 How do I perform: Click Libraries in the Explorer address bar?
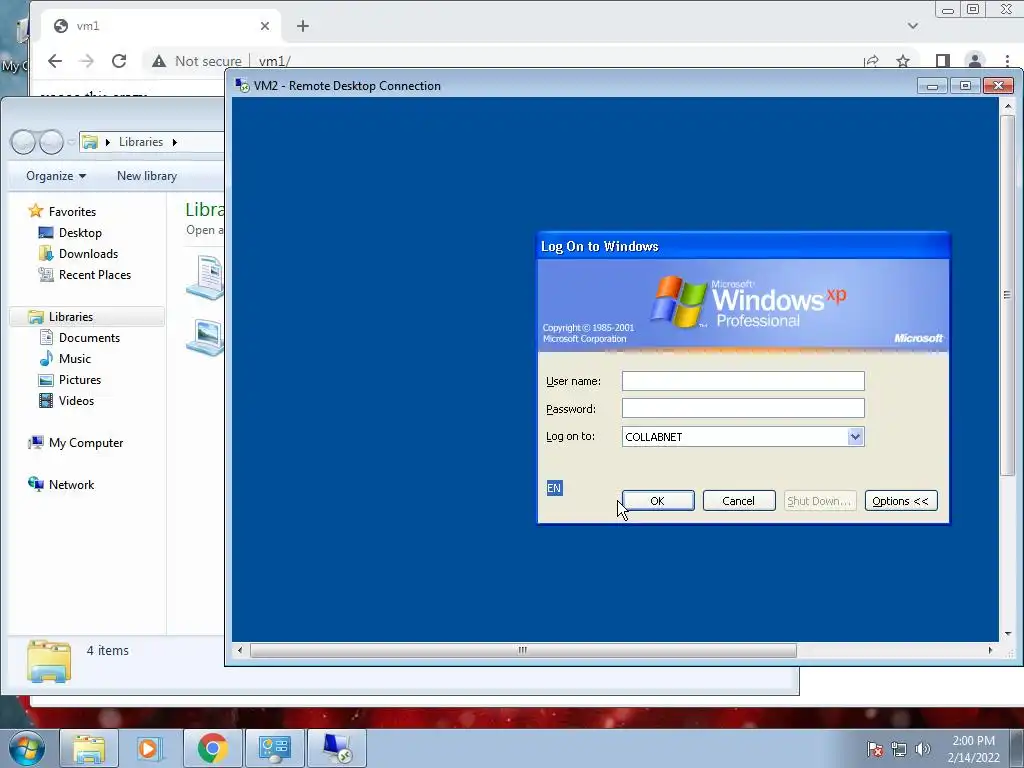pyautogui.click(x=140, y=142)
